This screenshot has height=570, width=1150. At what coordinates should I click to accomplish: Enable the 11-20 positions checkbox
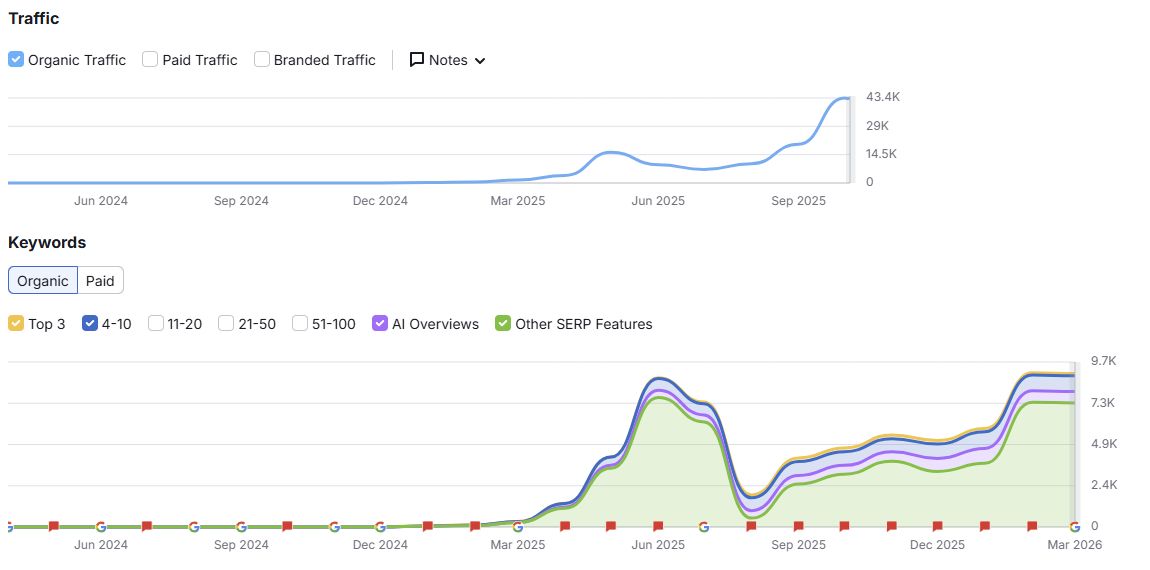click(155, 324)
